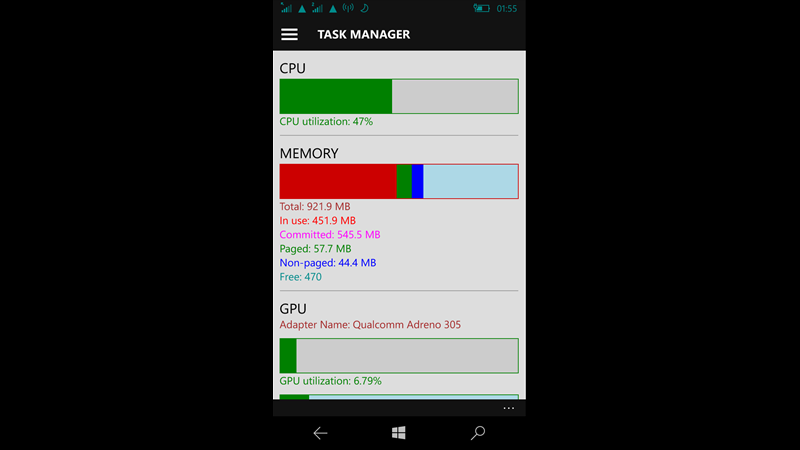Image resolution: width=800 pixels, height=450 pixels.
Task: Click the CPU utilization progress bar
Action: click(398, 96)
